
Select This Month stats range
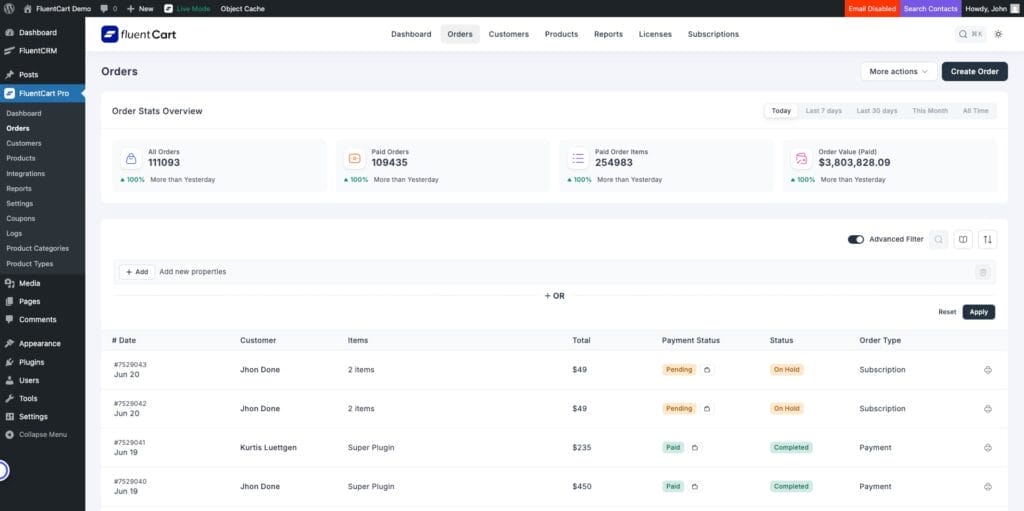(930, 111)
